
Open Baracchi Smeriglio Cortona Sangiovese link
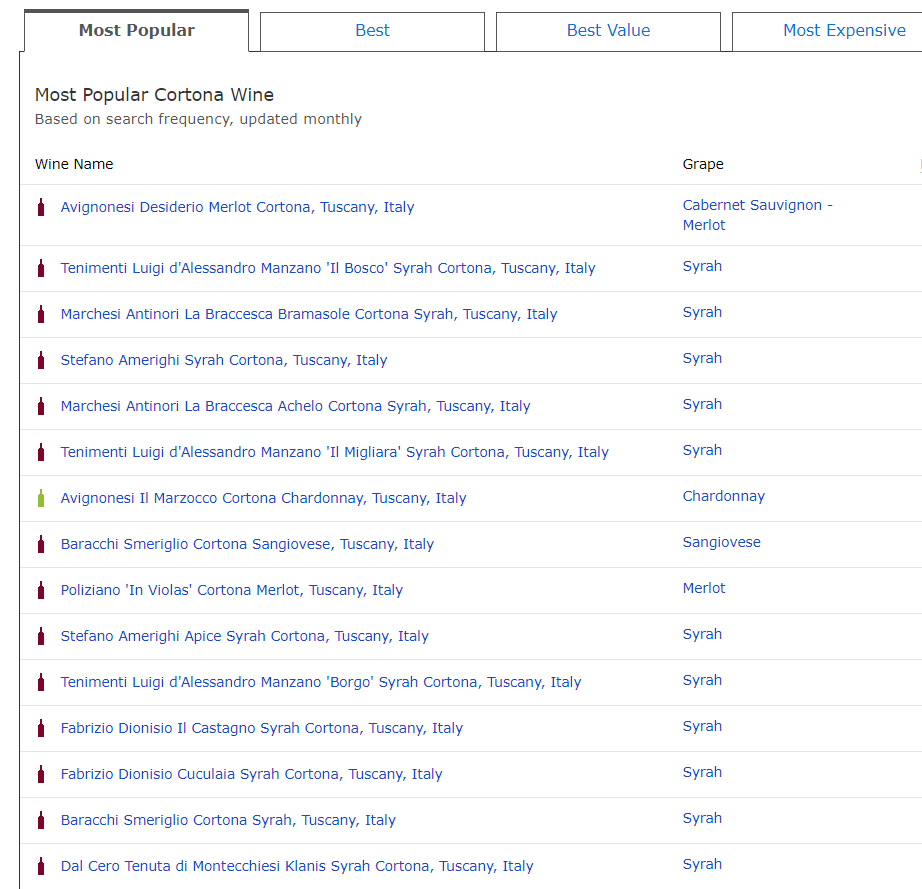click(247, 544)
